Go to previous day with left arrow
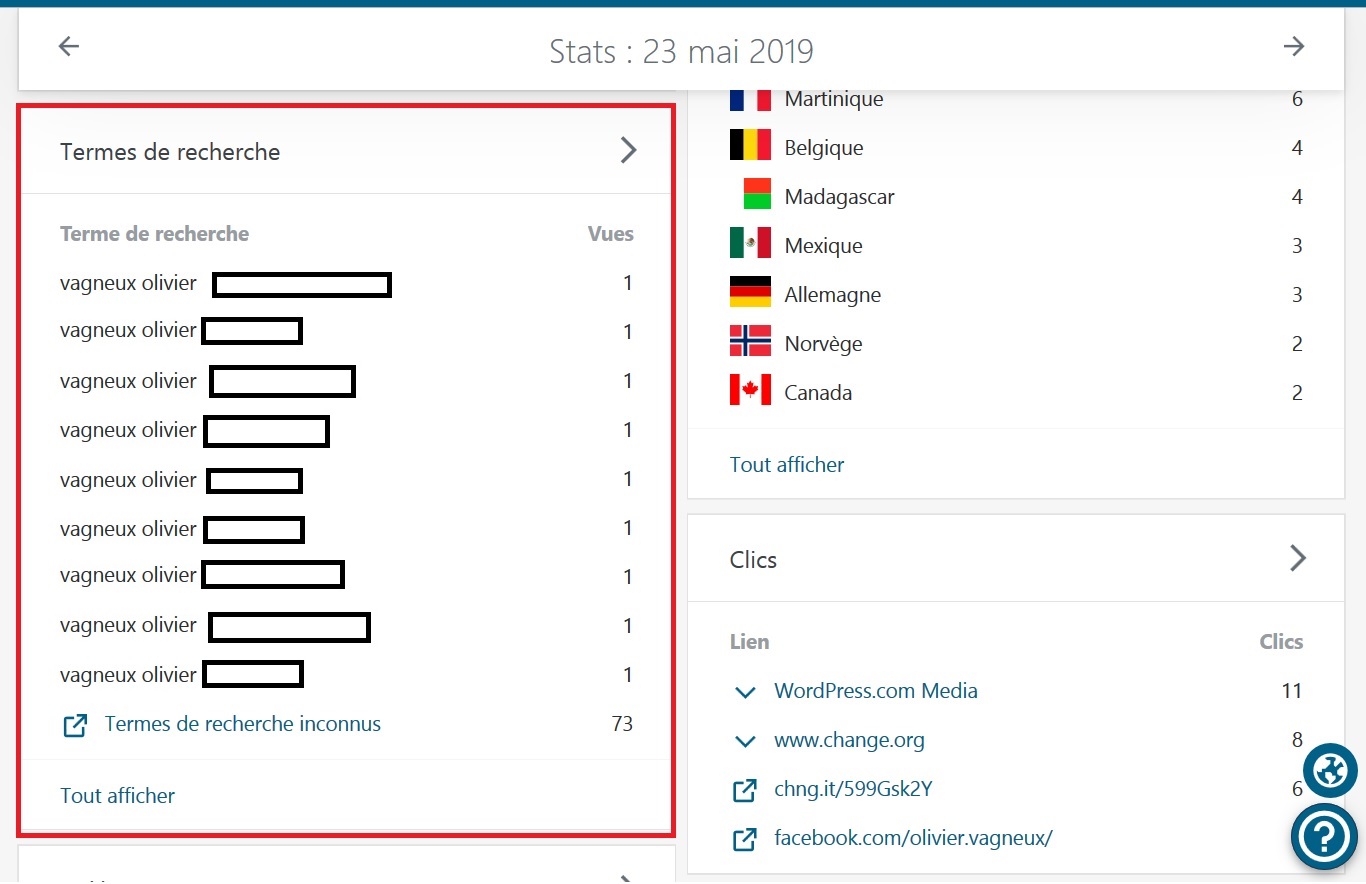Image resolution: width=1366 pixels, height=884 pixels. pos(68,46)
